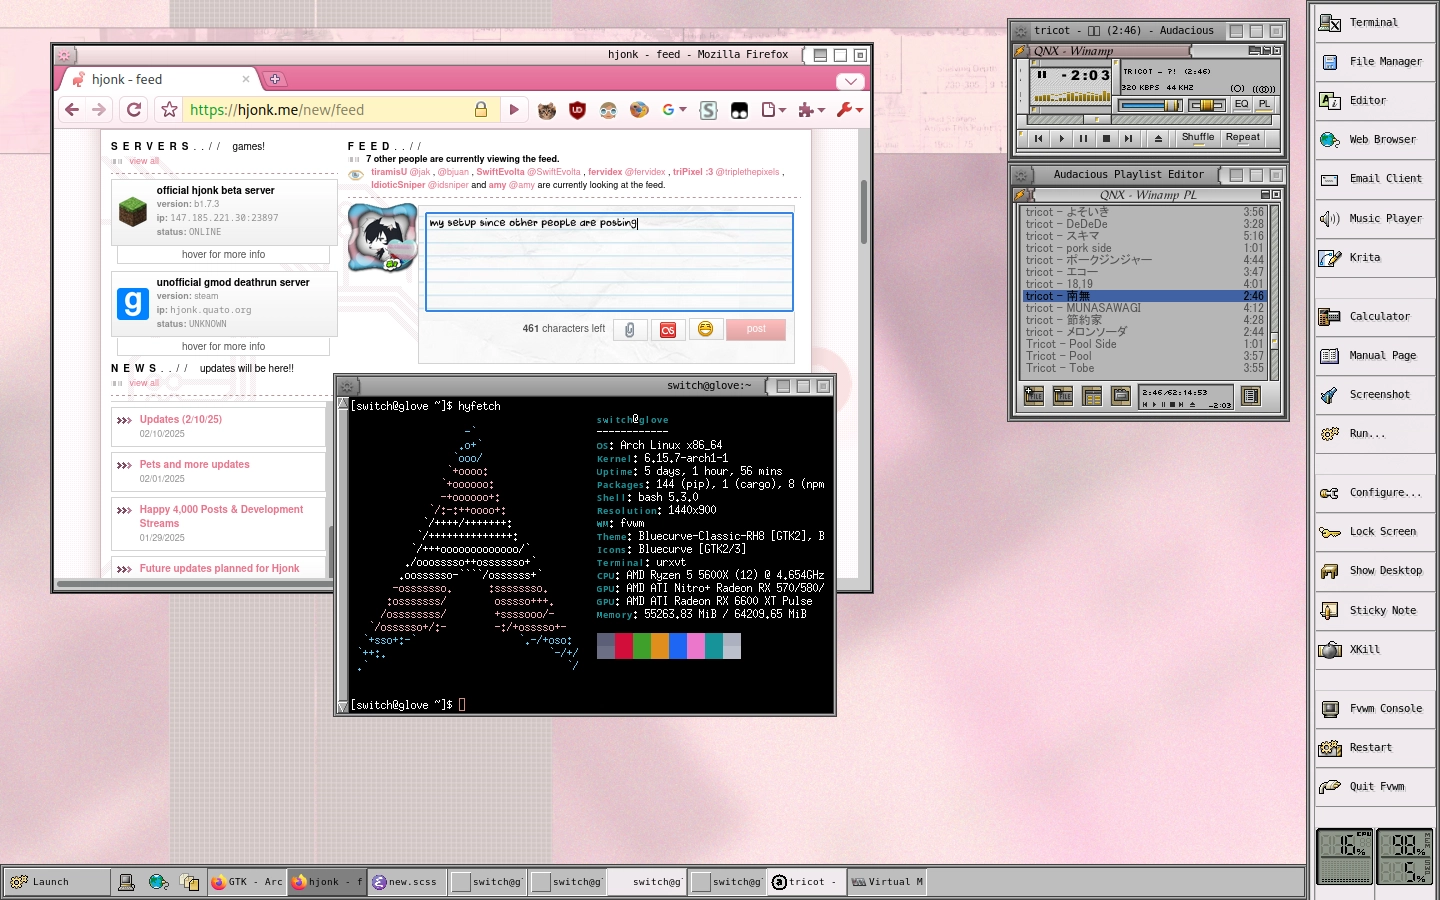
Task: Open Happy 4,000 Posts & Development Streams link
Action: click(221, 516)
